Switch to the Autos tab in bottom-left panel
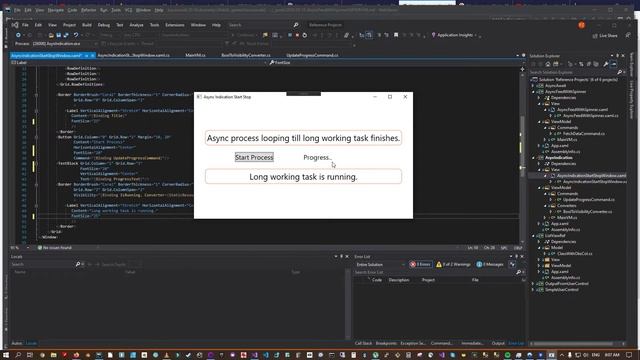Image resolution: width=640 pixels, height=360 pixels. click(x=17, y=343)
